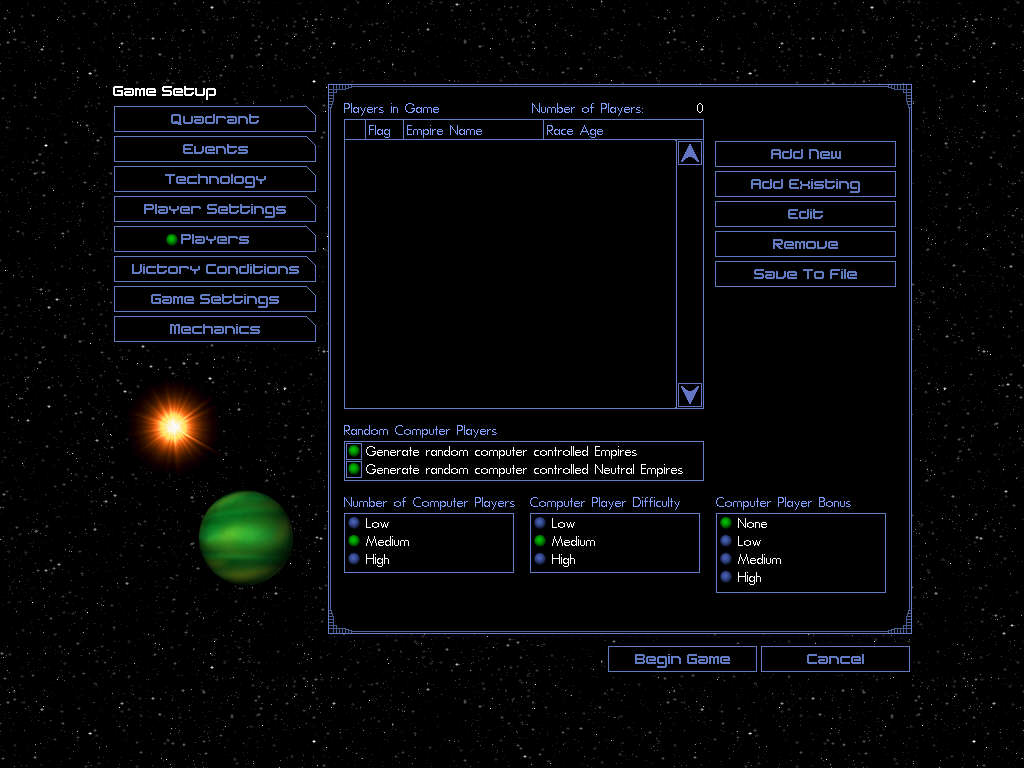Open Victory Conditions section
The image size is (1024, 768).
point(214,269)
